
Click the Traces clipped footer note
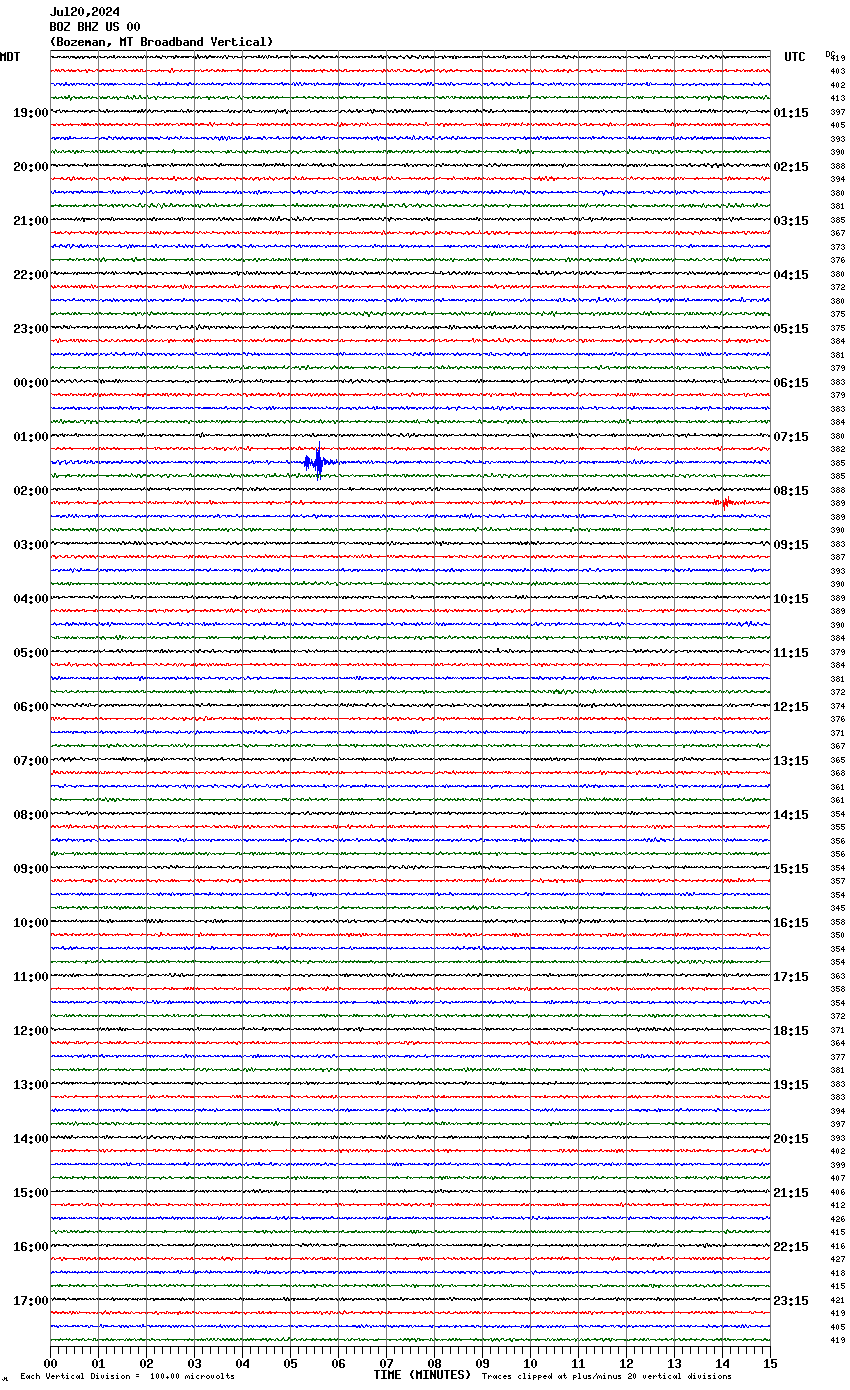[x=606, y=1376]
